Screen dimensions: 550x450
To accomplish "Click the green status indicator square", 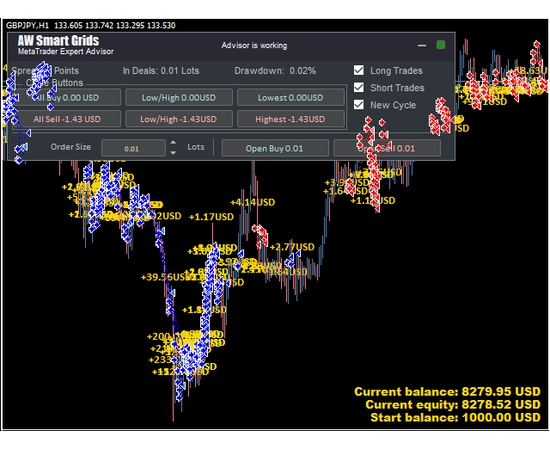I will (441, 45).
